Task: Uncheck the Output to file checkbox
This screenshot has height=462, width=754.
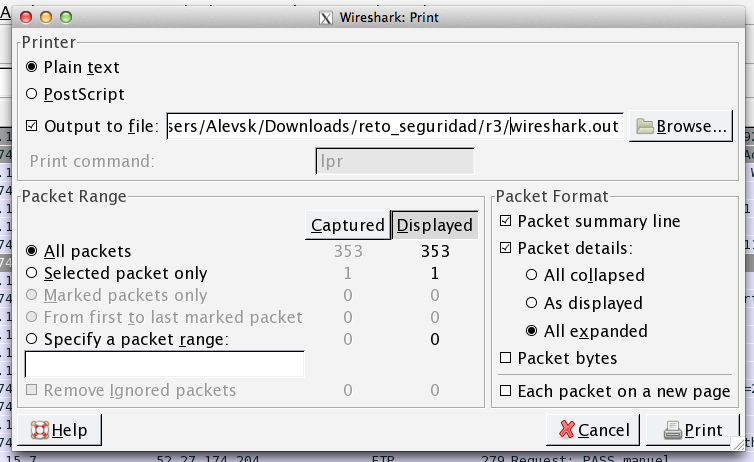Action: pyautogui.click(x=32, y=126)
